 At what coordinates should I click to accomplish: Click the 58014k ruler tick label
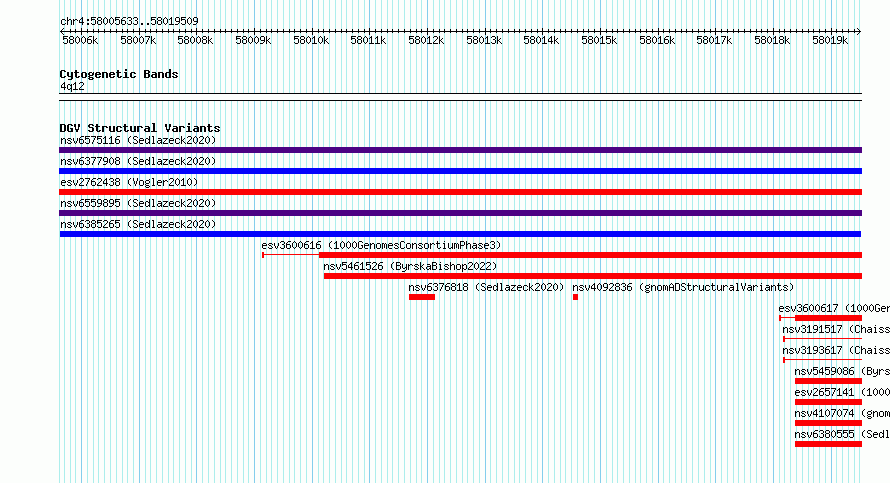tap(541, 40)
